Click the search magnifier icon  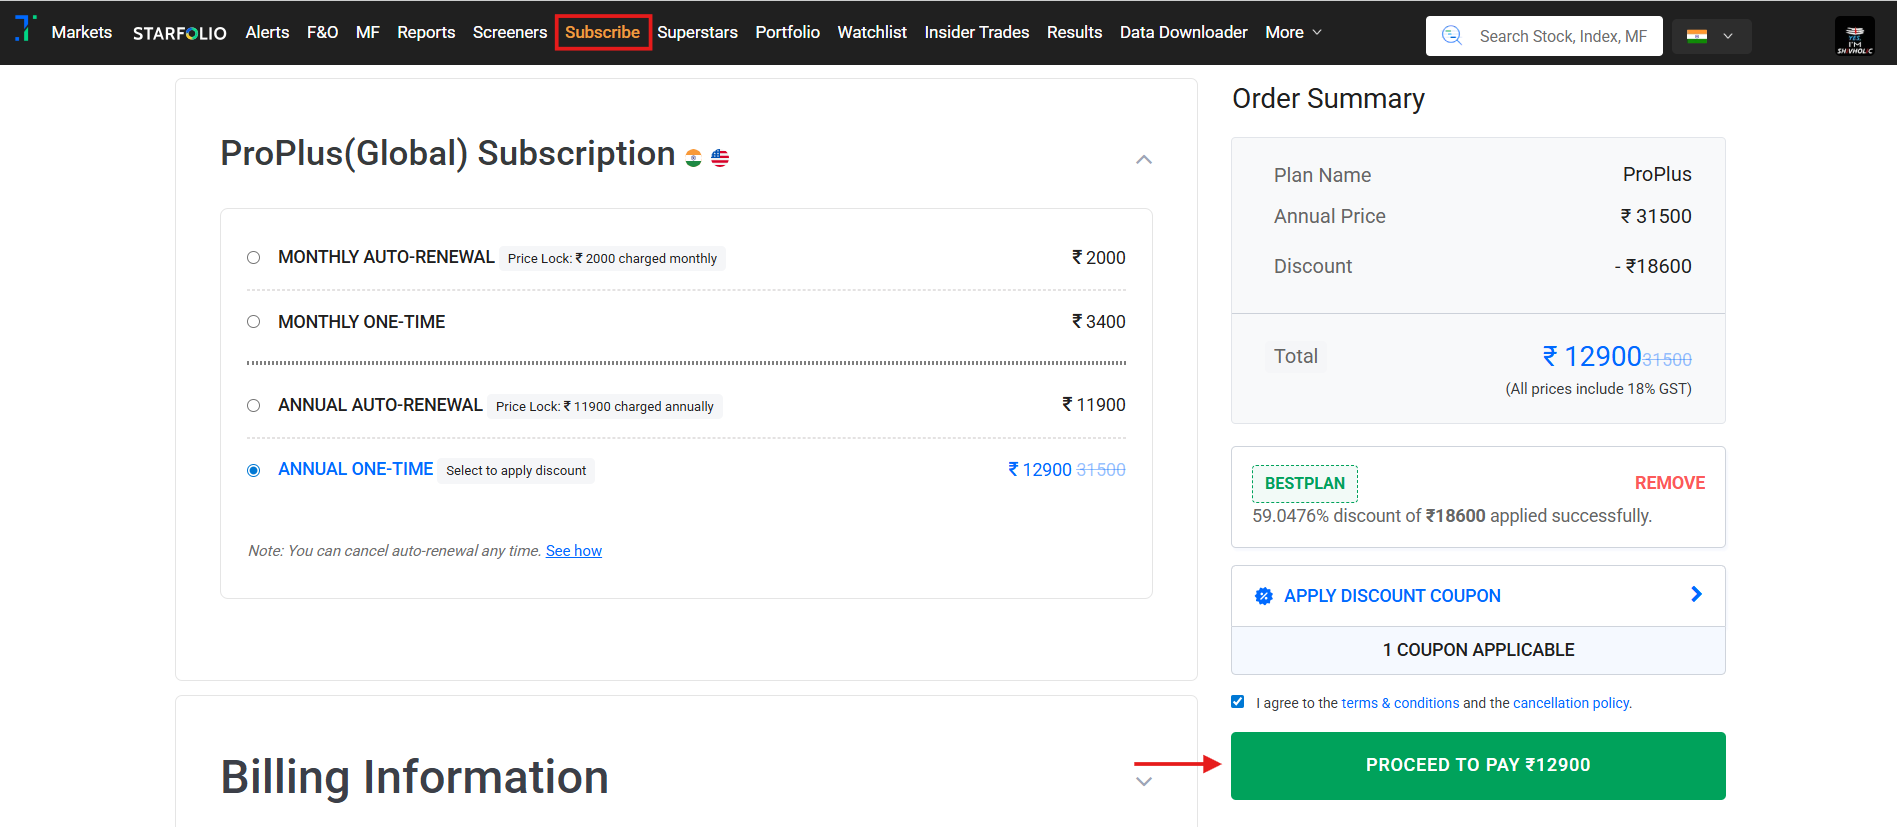(1451, 36)
